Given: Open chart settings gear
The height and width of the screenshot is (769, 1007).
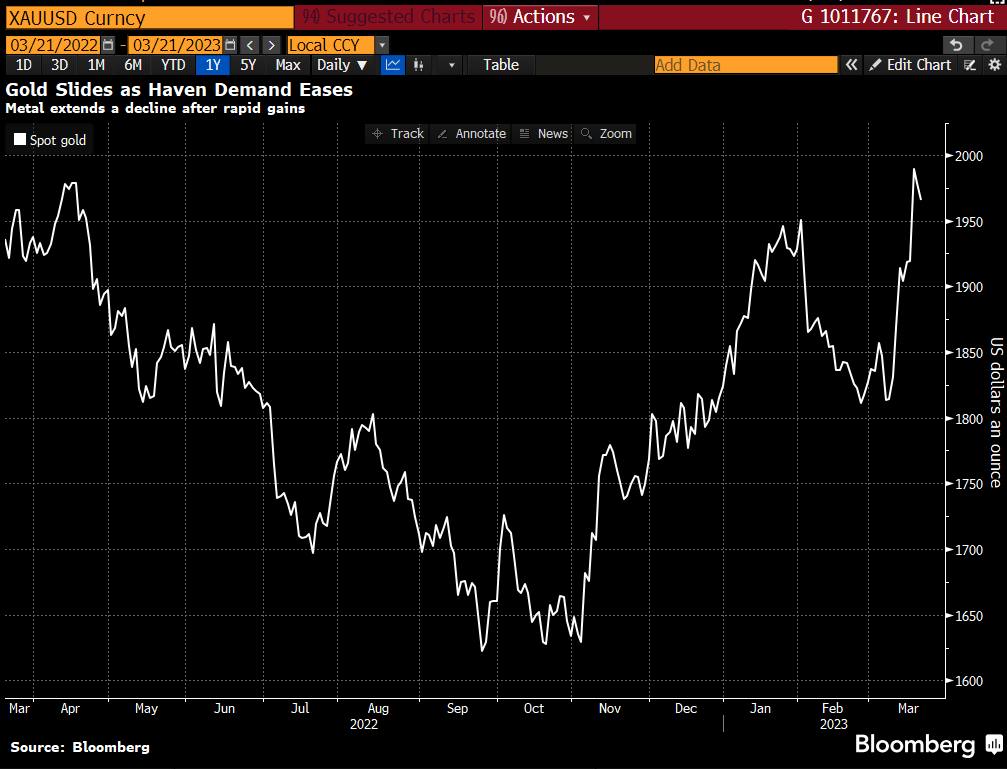Looking at the screenshot, I should pos(994,65).
